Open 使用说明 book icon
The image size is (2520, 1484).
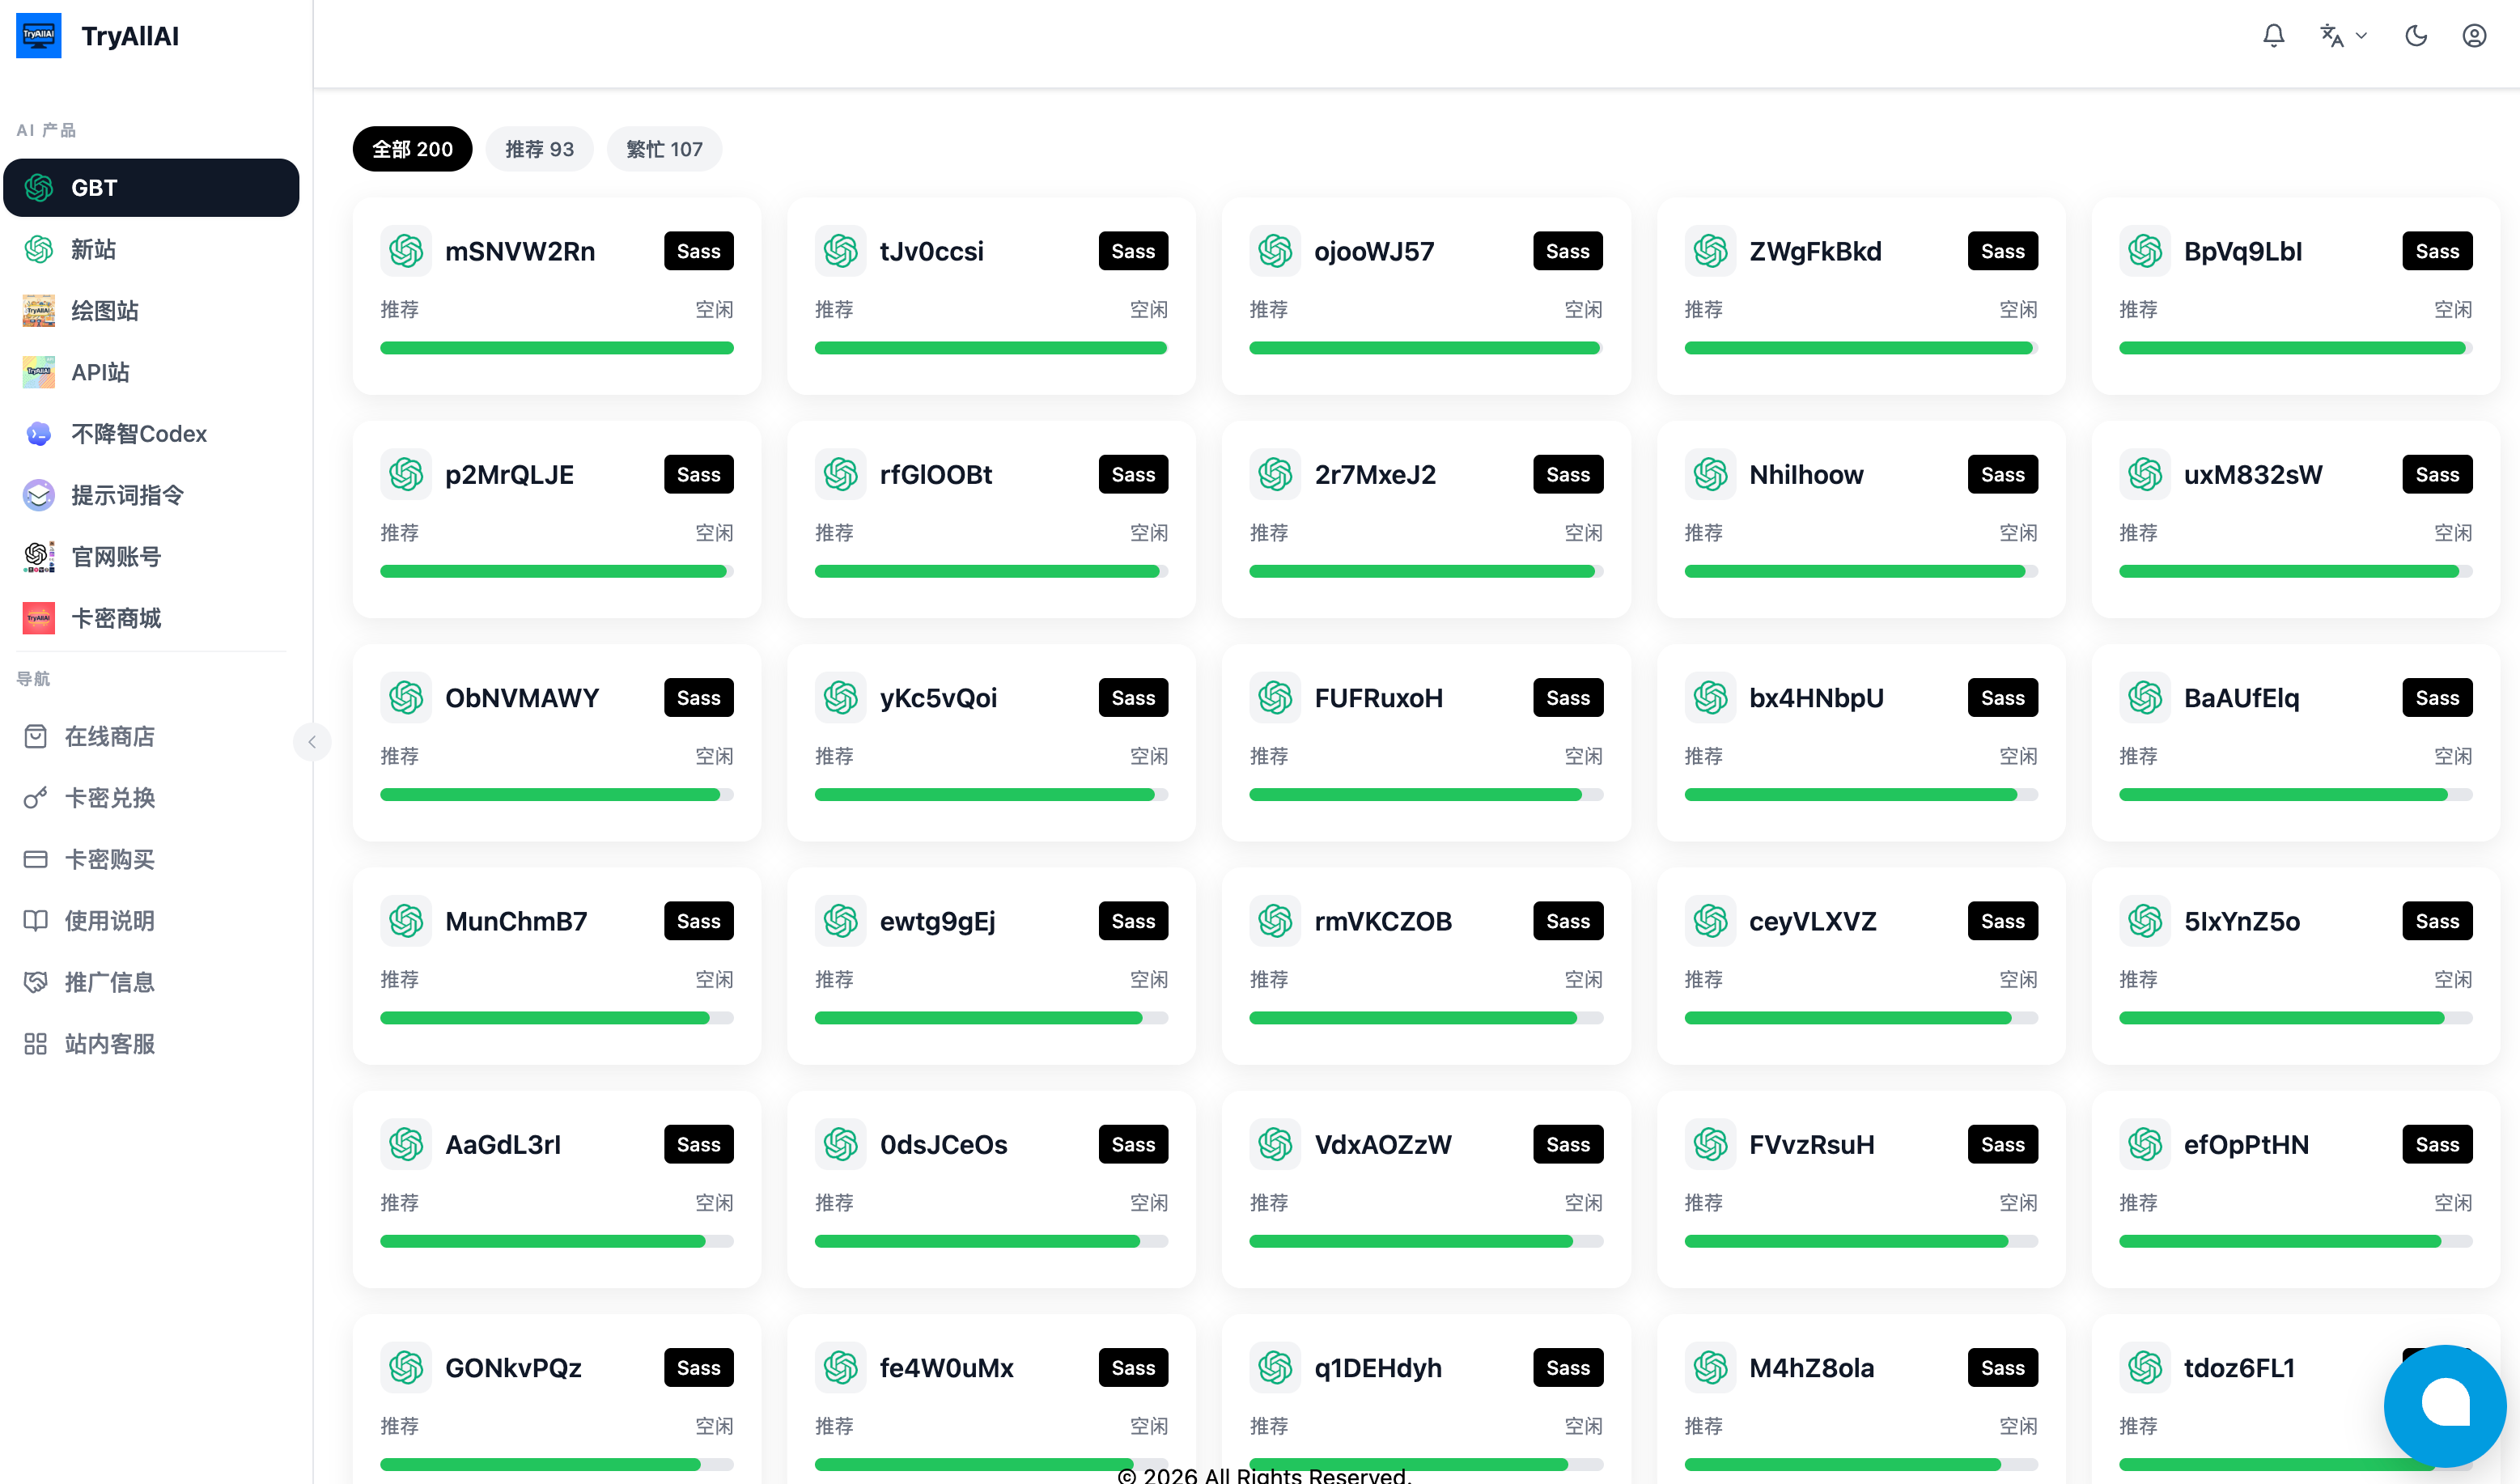pyautogui.click(x=36, y=921)
